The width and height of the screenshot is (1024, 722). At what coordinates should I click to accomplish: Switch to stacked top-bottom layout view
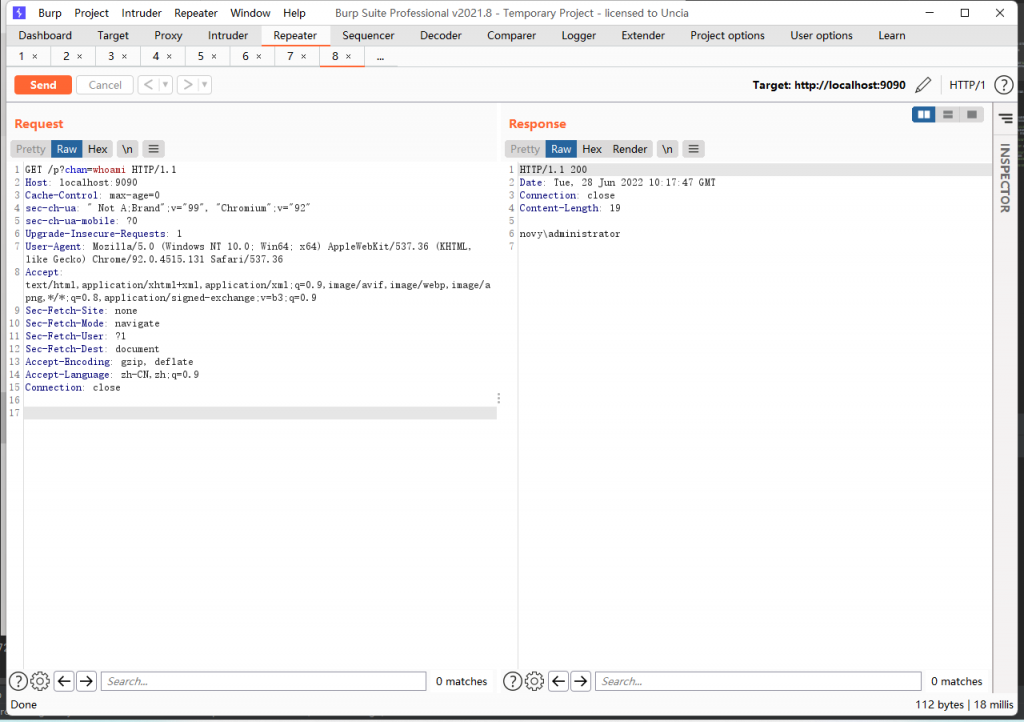[x=947, y=115]
